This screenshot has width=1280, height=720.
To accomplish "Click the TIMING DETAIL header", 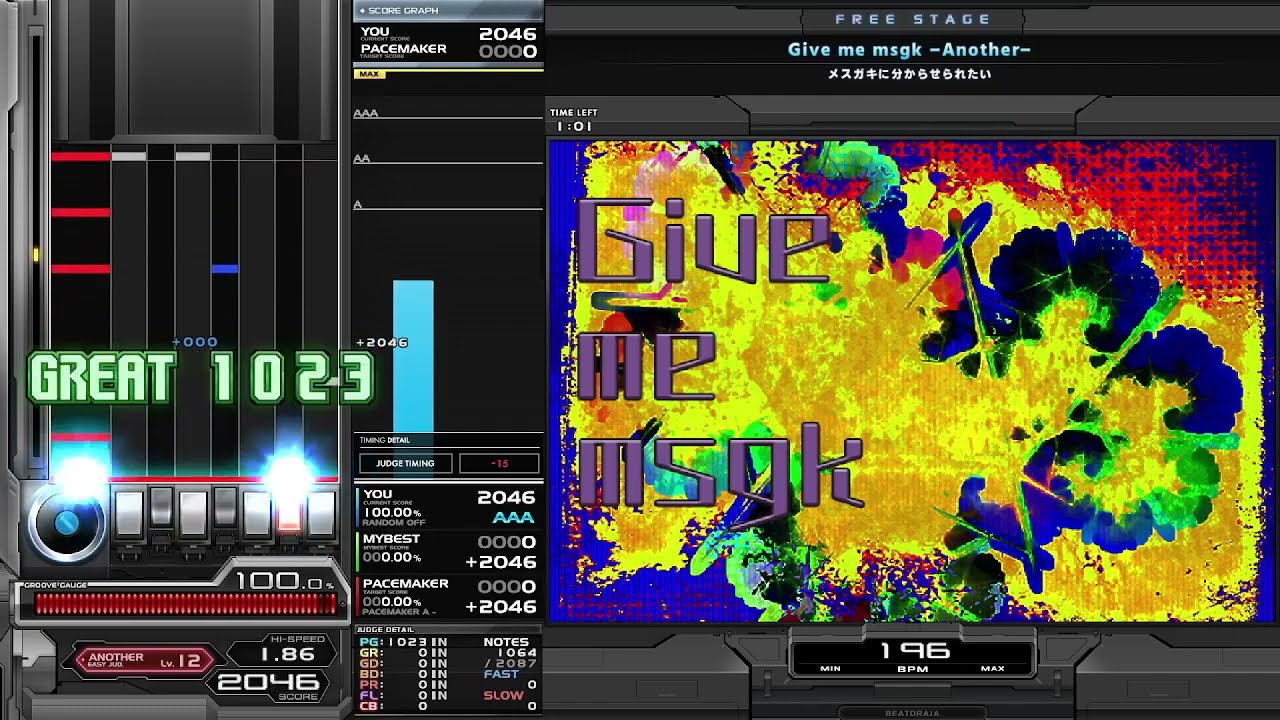I will [x=384, y=440].
